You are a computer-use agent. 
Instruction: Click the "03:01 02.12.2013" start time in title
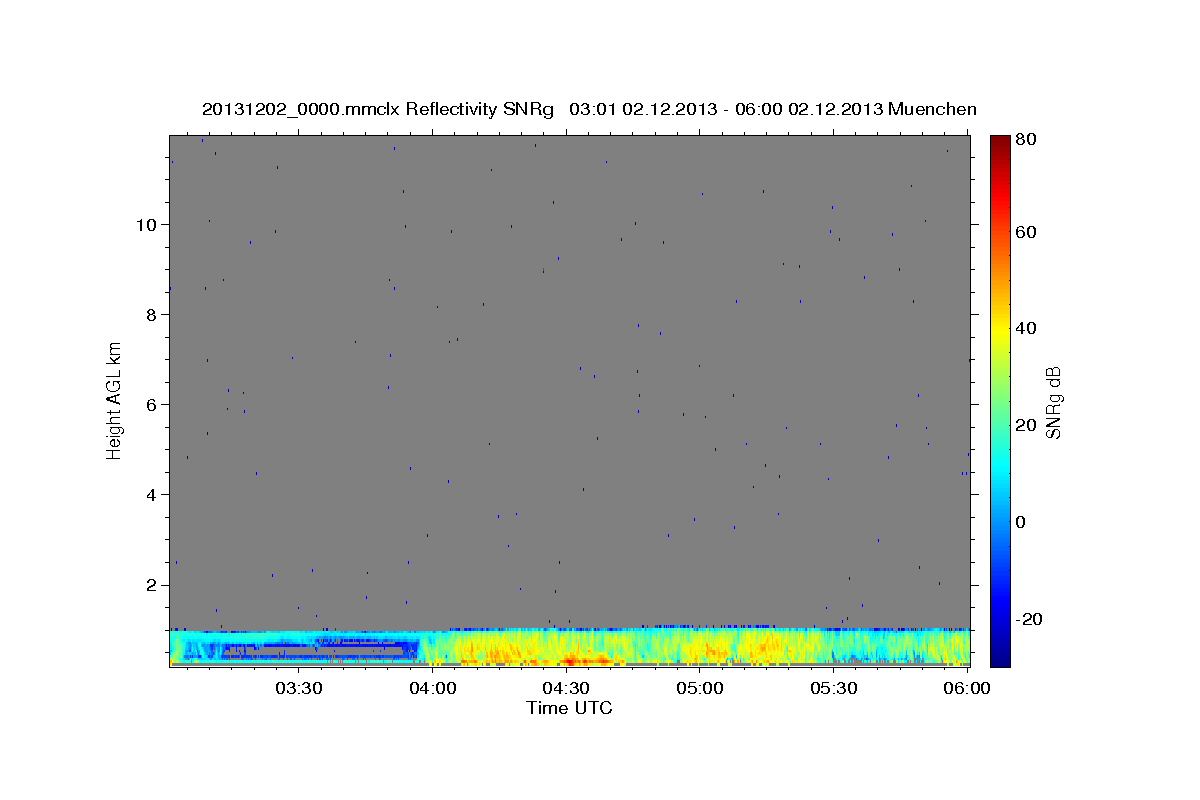pos(645,109)
